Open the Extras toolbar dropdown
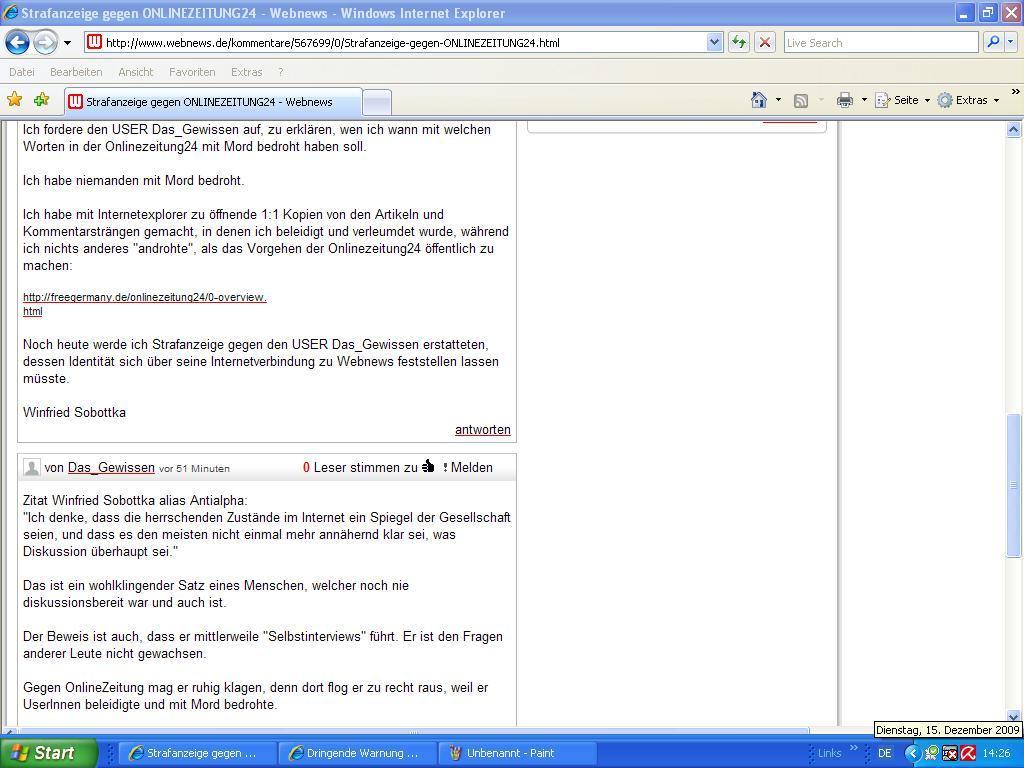Image resolution: width=1024 pixels, height=768 pixels. tap(968, 100)
